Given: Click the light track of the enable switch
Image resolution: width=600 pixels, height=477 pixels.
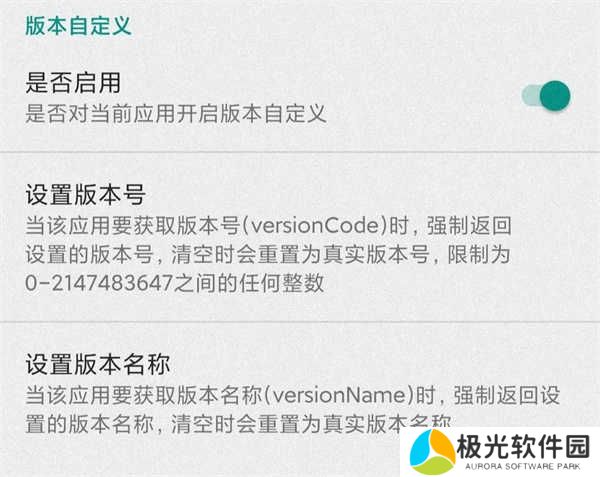Looking at the screenshot, I should [531, 96].
